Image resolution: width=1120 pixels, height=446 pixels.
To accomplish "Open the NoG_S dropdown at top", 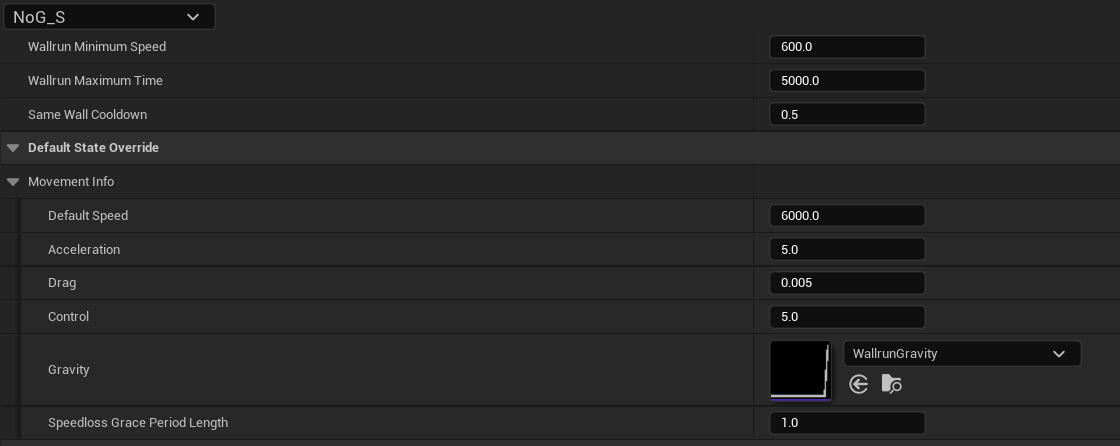I will pos(109,17).
